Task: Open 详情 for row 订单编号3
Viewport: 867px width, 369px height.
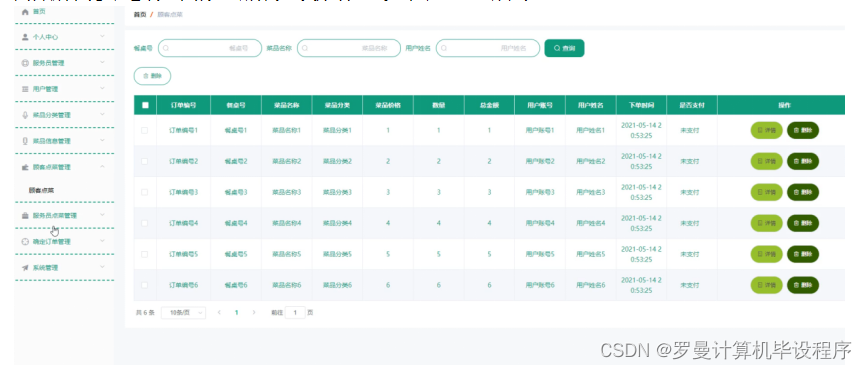Action: click(x=766, y=193)
